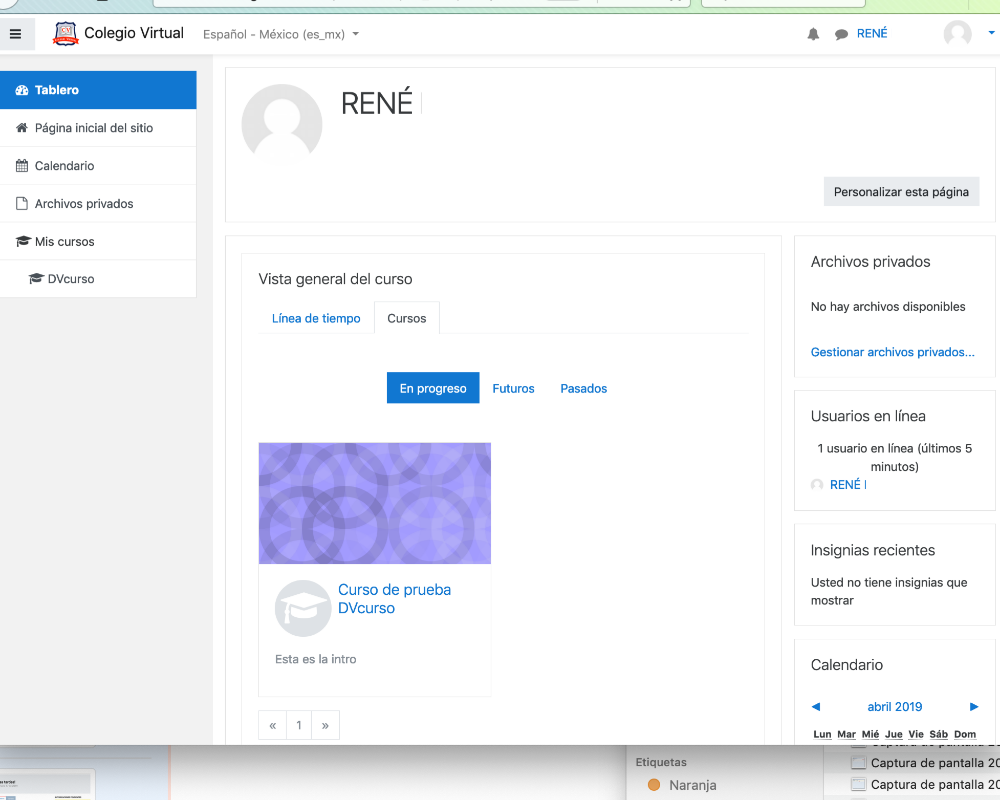This screenshot has height=800, width=1000.
Task: Click the graduation cap icon for DVcurso
Action: click(x=37, y=279)
